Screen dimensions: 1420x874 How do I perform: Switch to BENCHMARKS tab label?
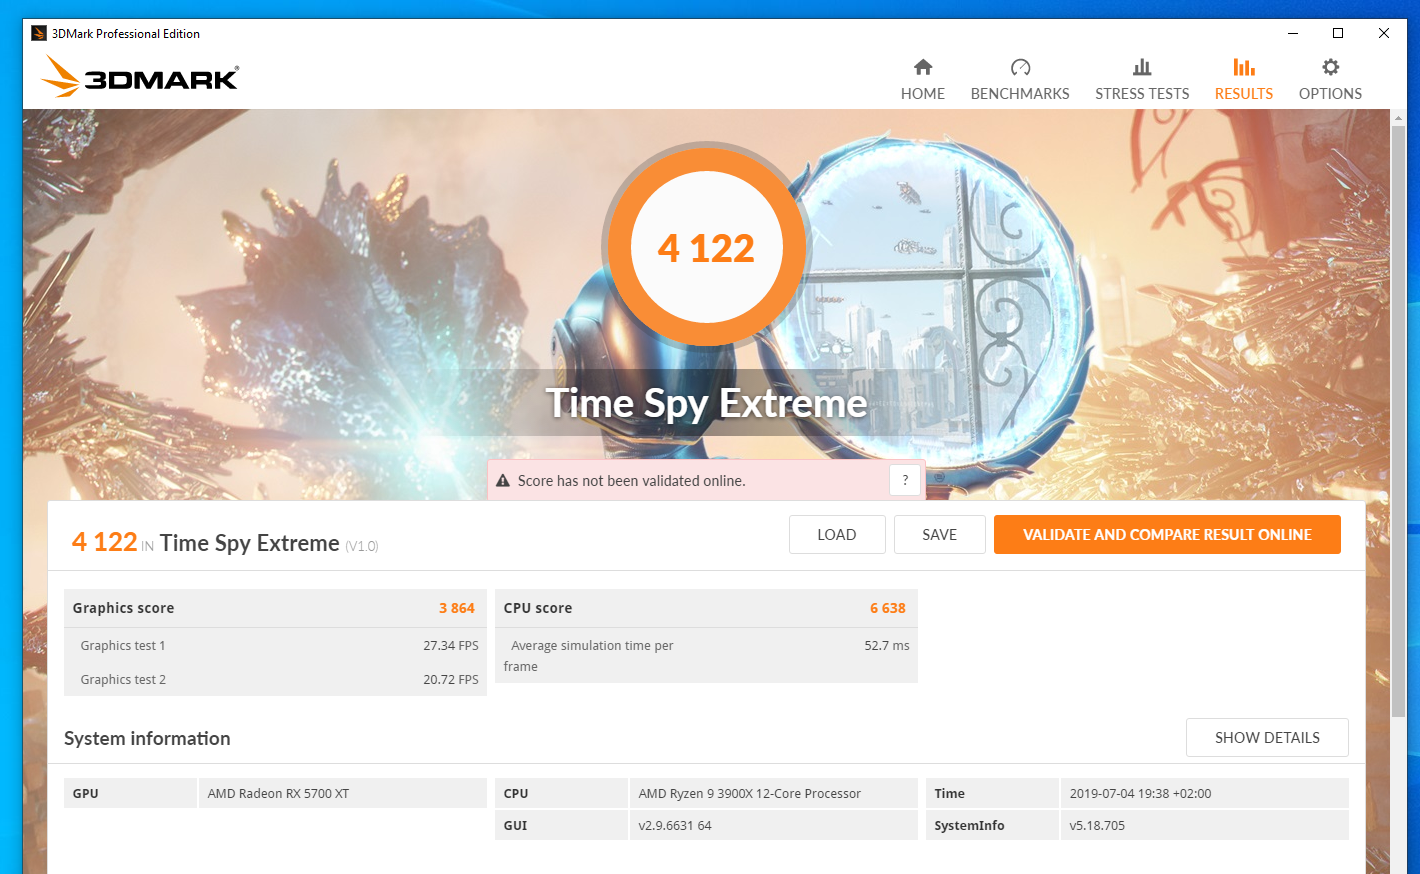click(1020, 94)
